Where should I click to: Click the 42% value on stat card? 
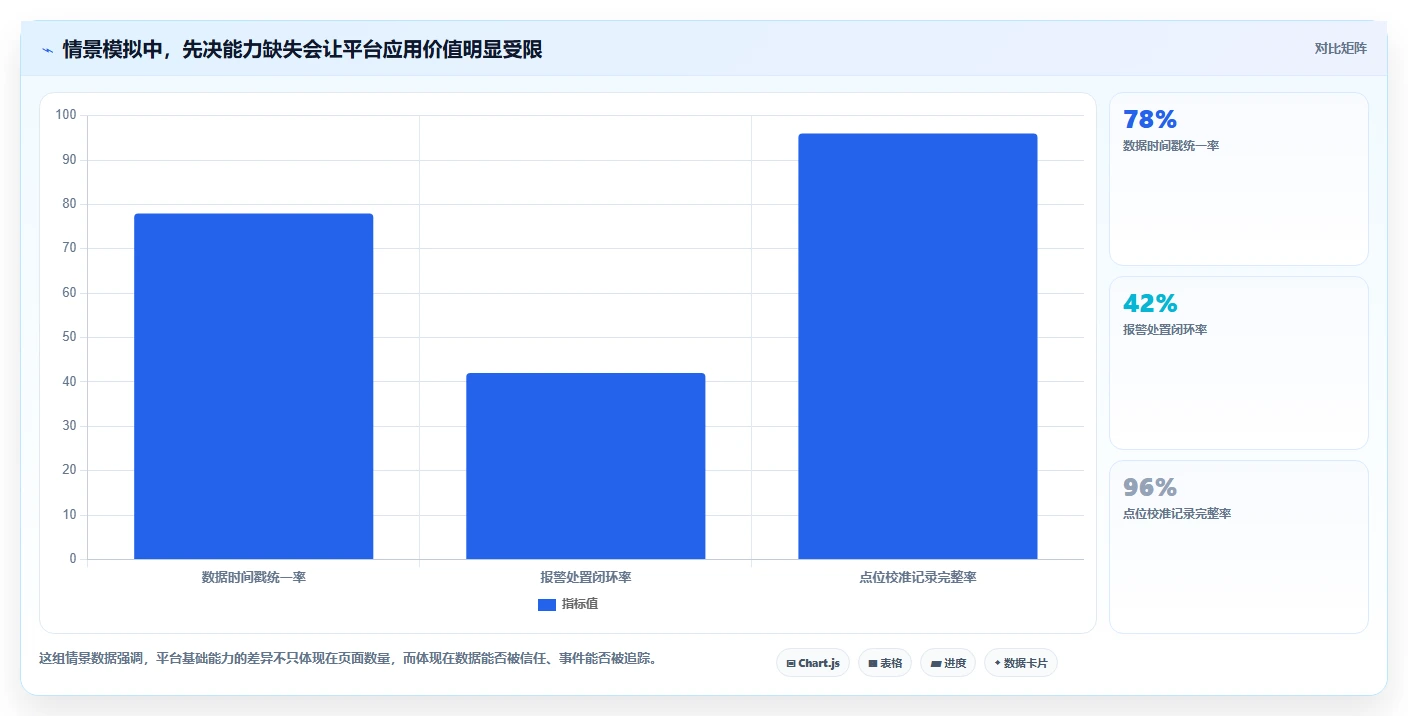1150,304
